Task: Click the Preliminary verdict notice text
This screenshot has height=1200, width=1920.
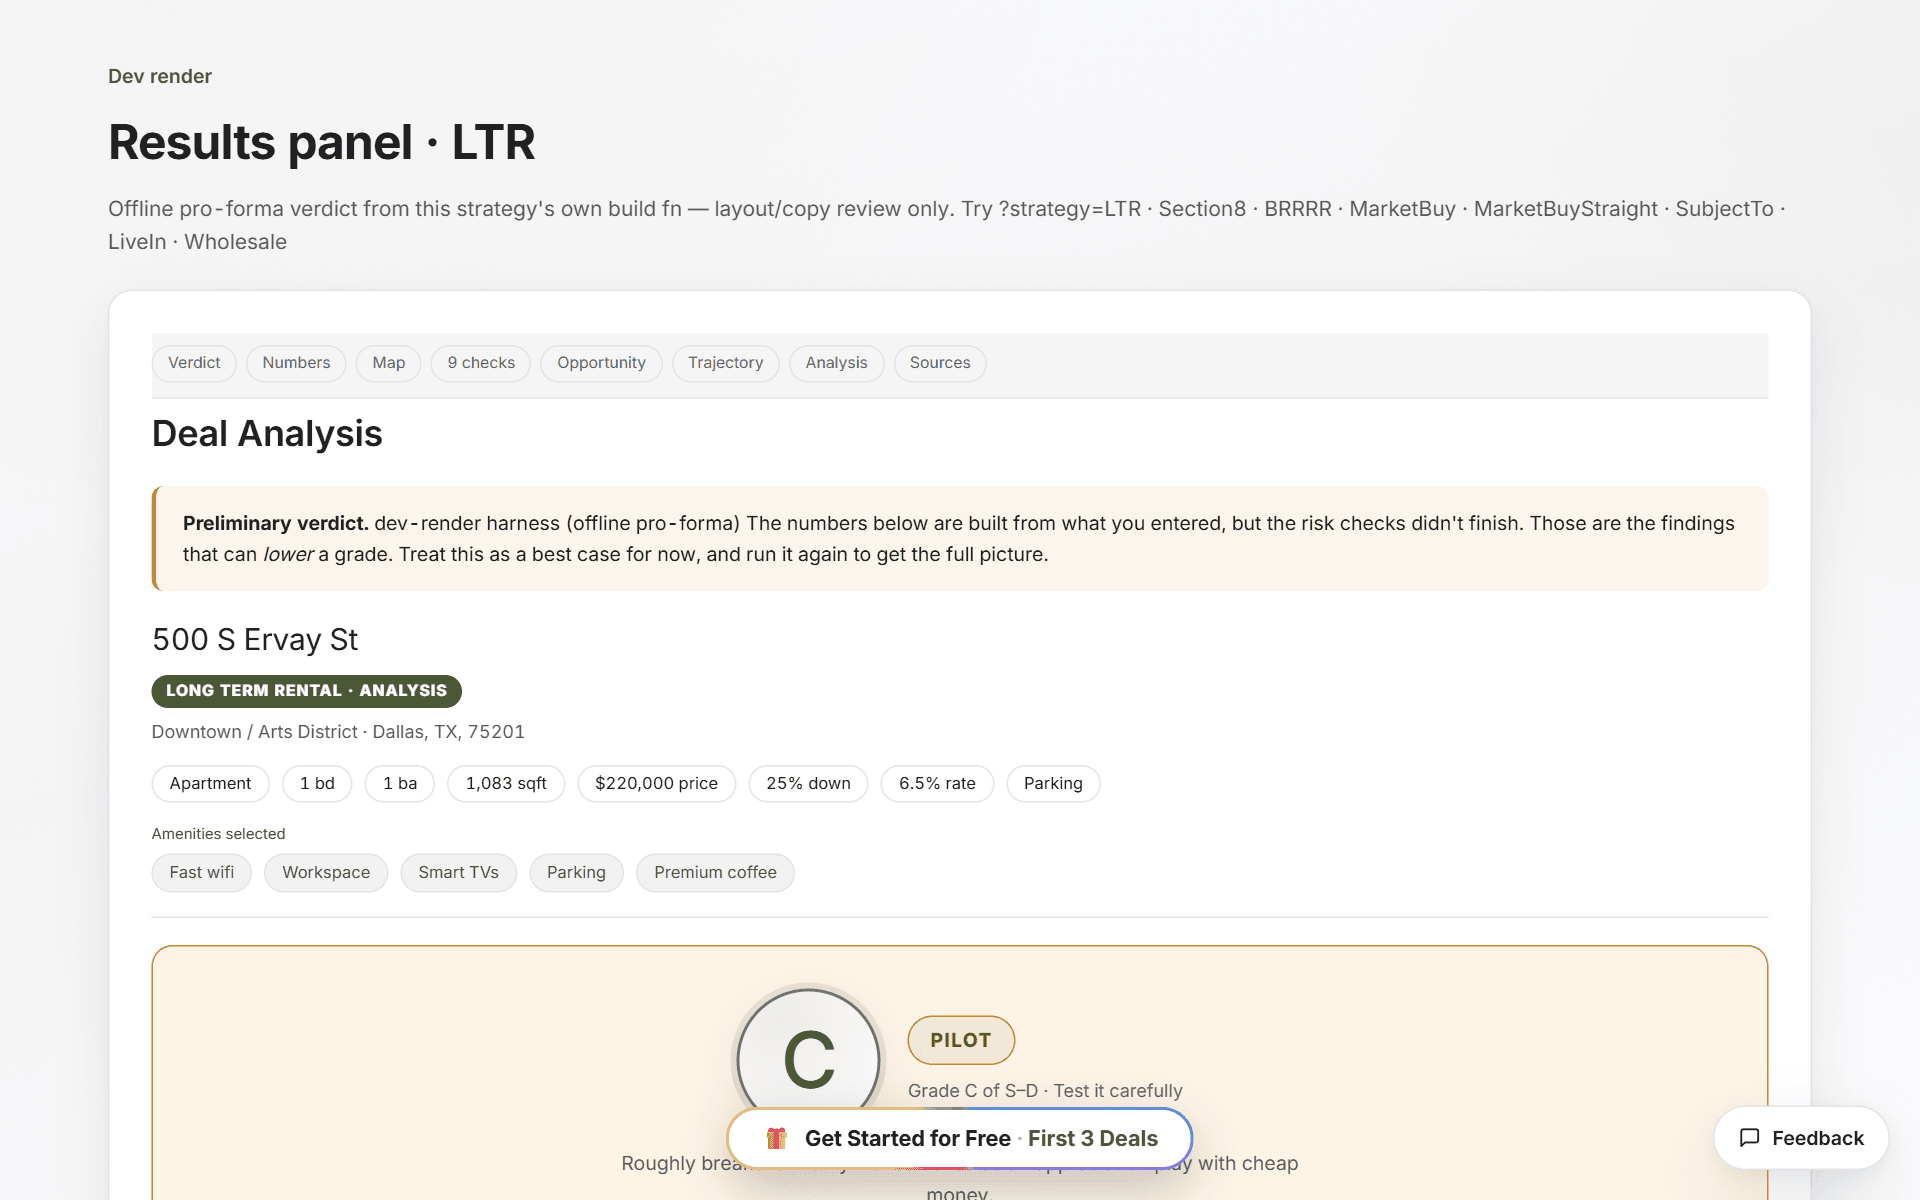Action: [x=960, y=539]
